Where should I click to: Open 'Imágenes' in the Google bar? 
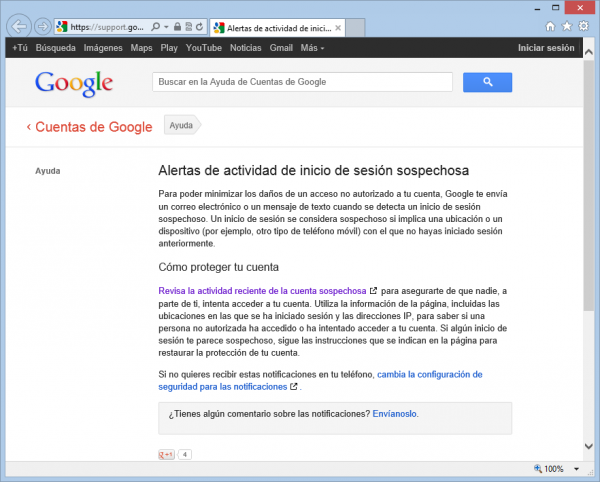point(103,48)
